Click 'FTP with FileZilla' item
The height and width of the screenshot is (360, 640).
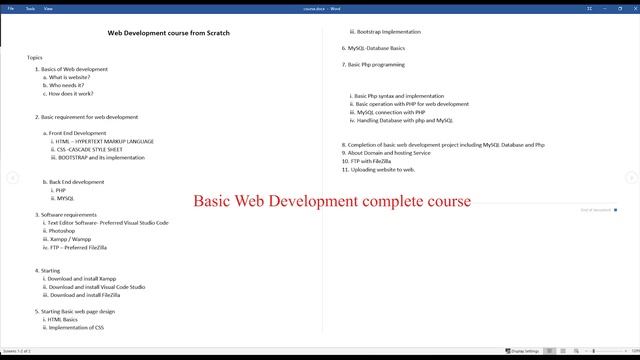[371, 161]
